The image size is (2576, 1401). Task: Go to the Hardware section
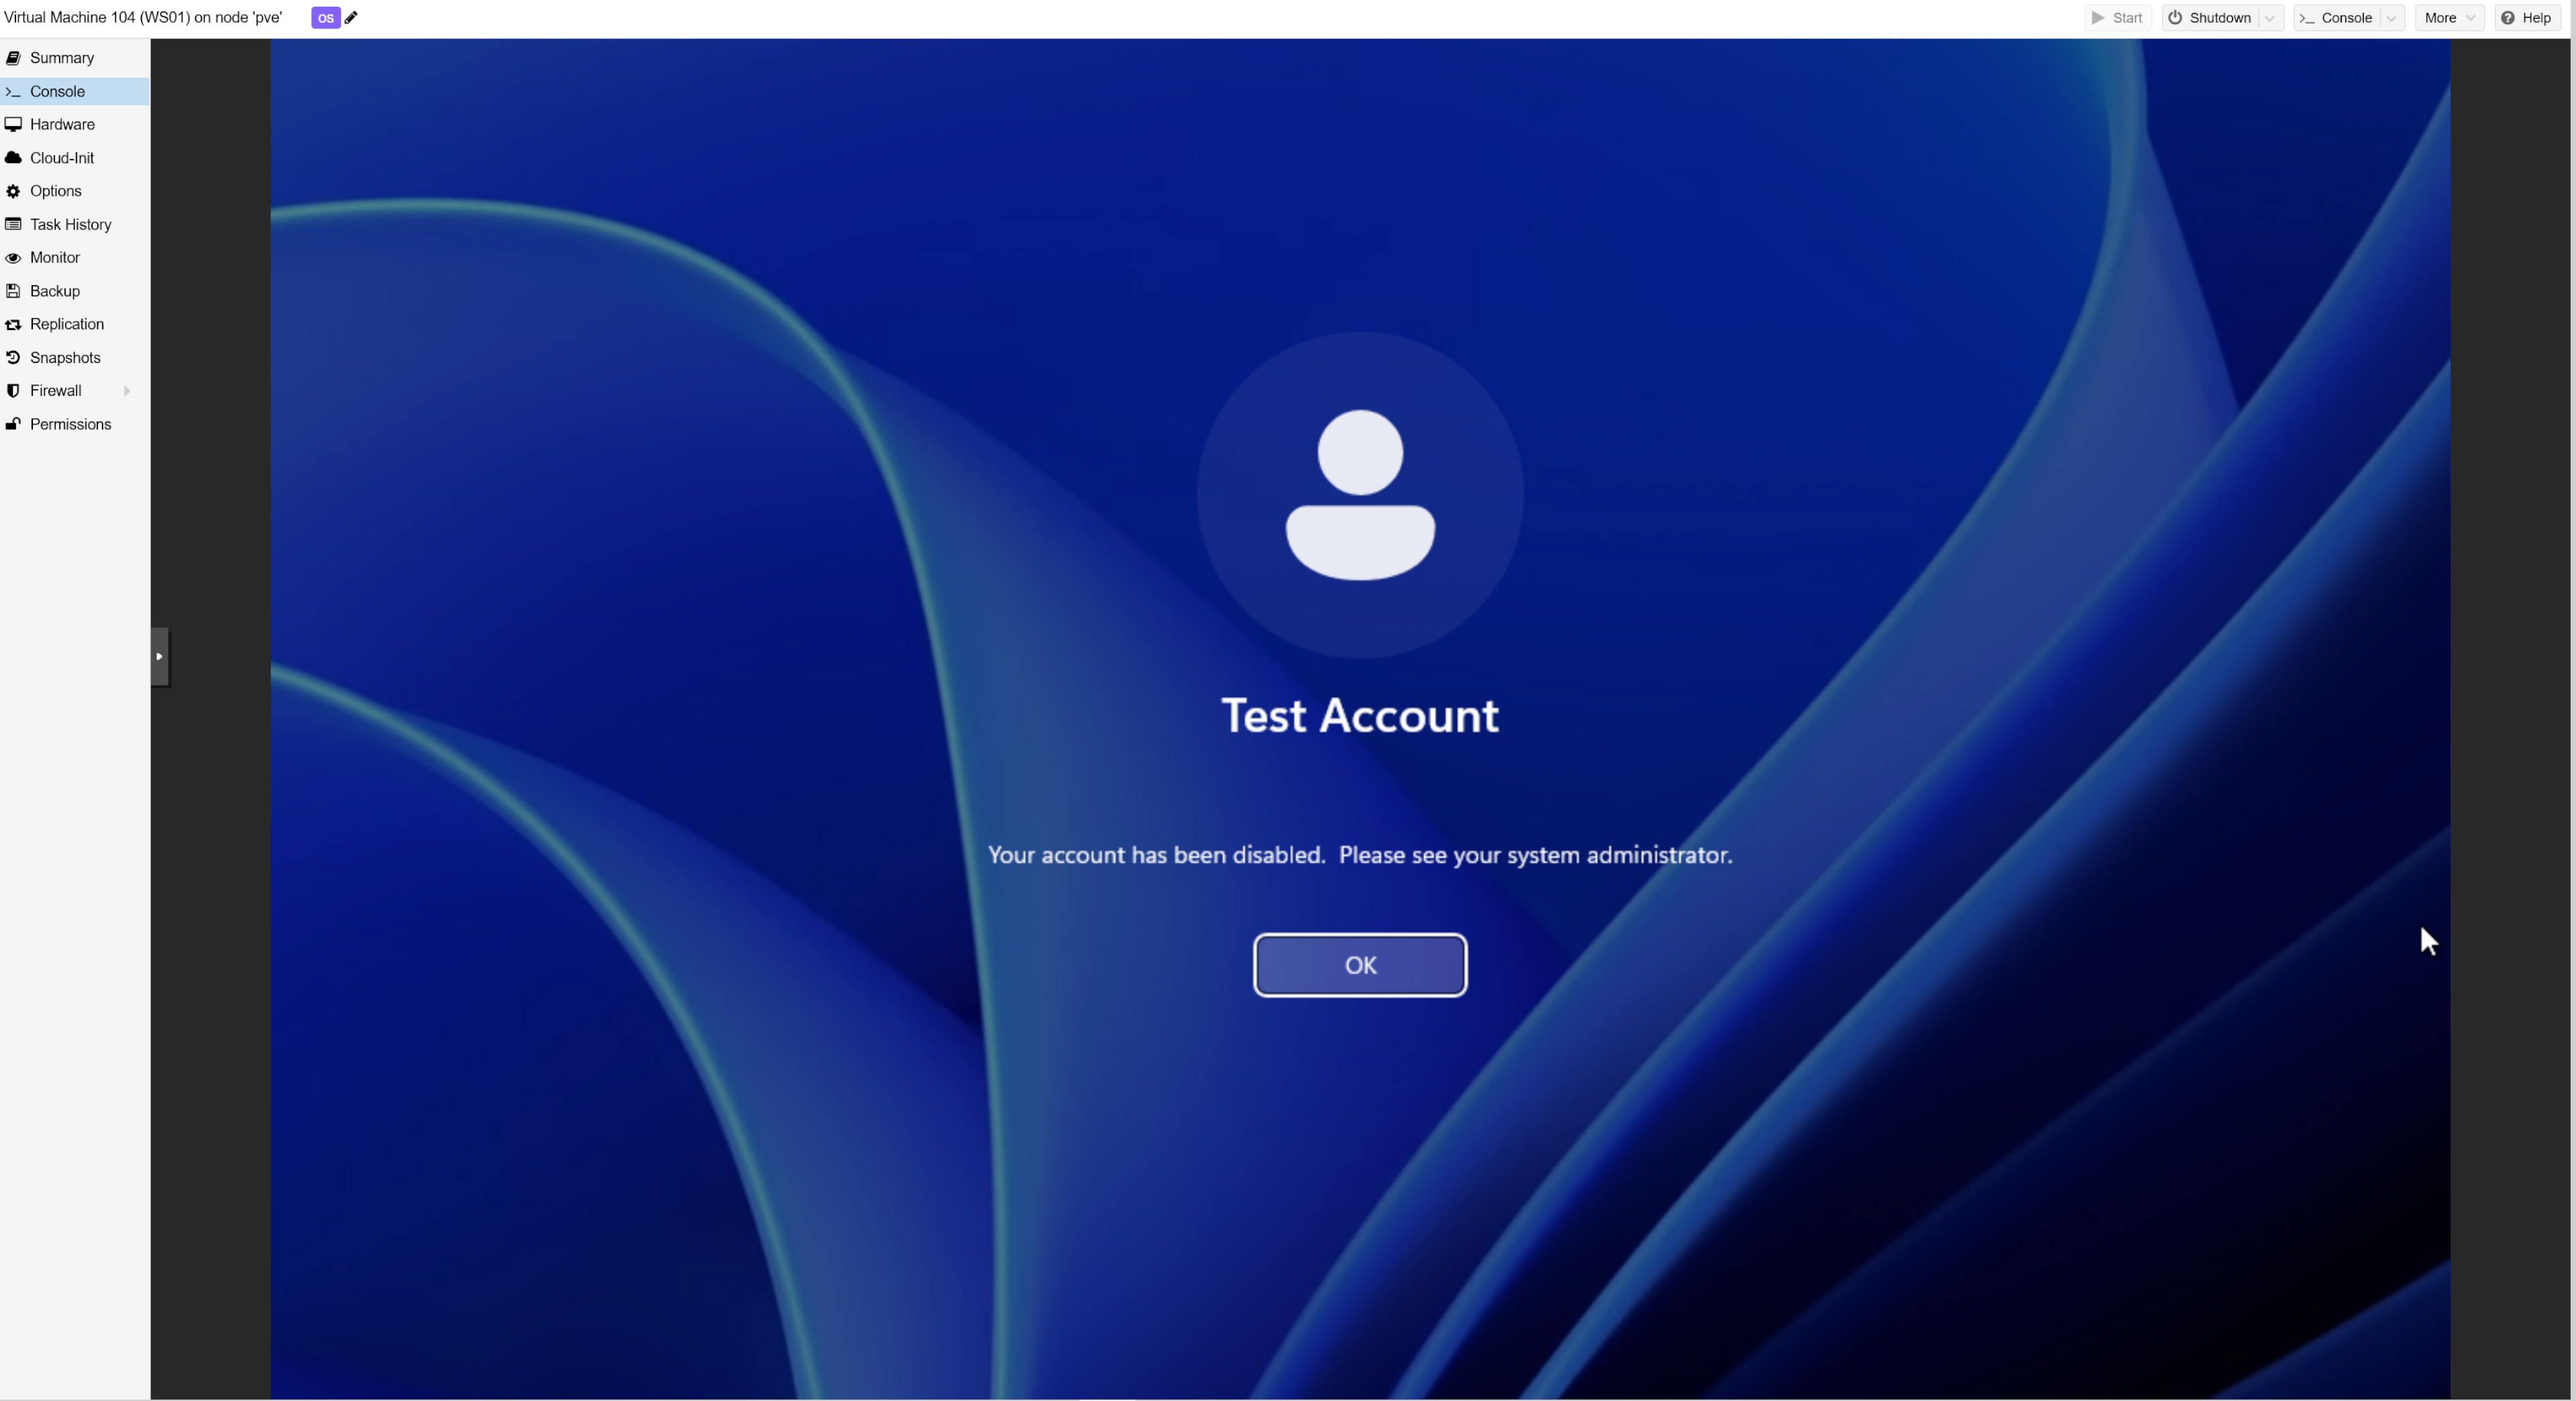pyautogui.click(x=75, y=124)
